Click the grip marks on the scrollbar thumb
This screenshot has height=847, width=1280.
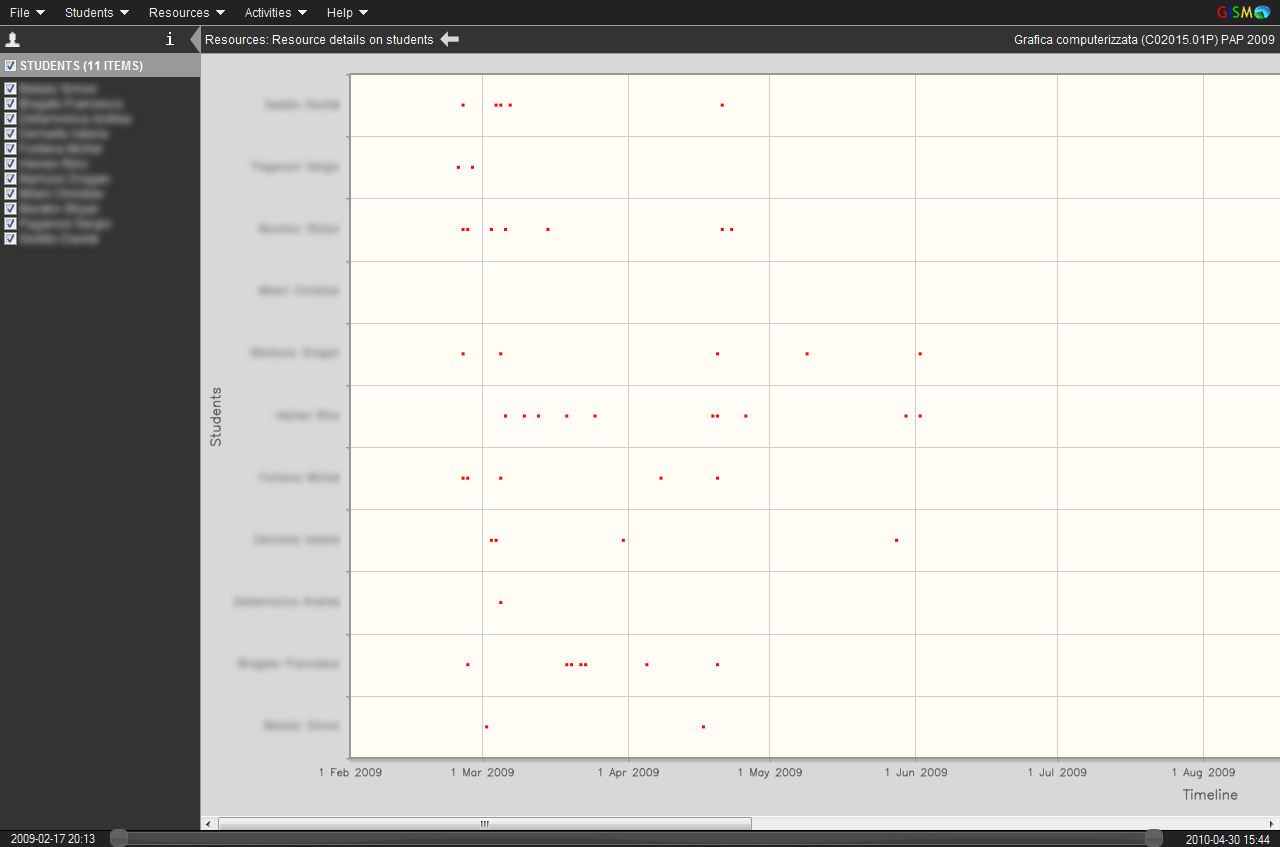tap(484, 824)
